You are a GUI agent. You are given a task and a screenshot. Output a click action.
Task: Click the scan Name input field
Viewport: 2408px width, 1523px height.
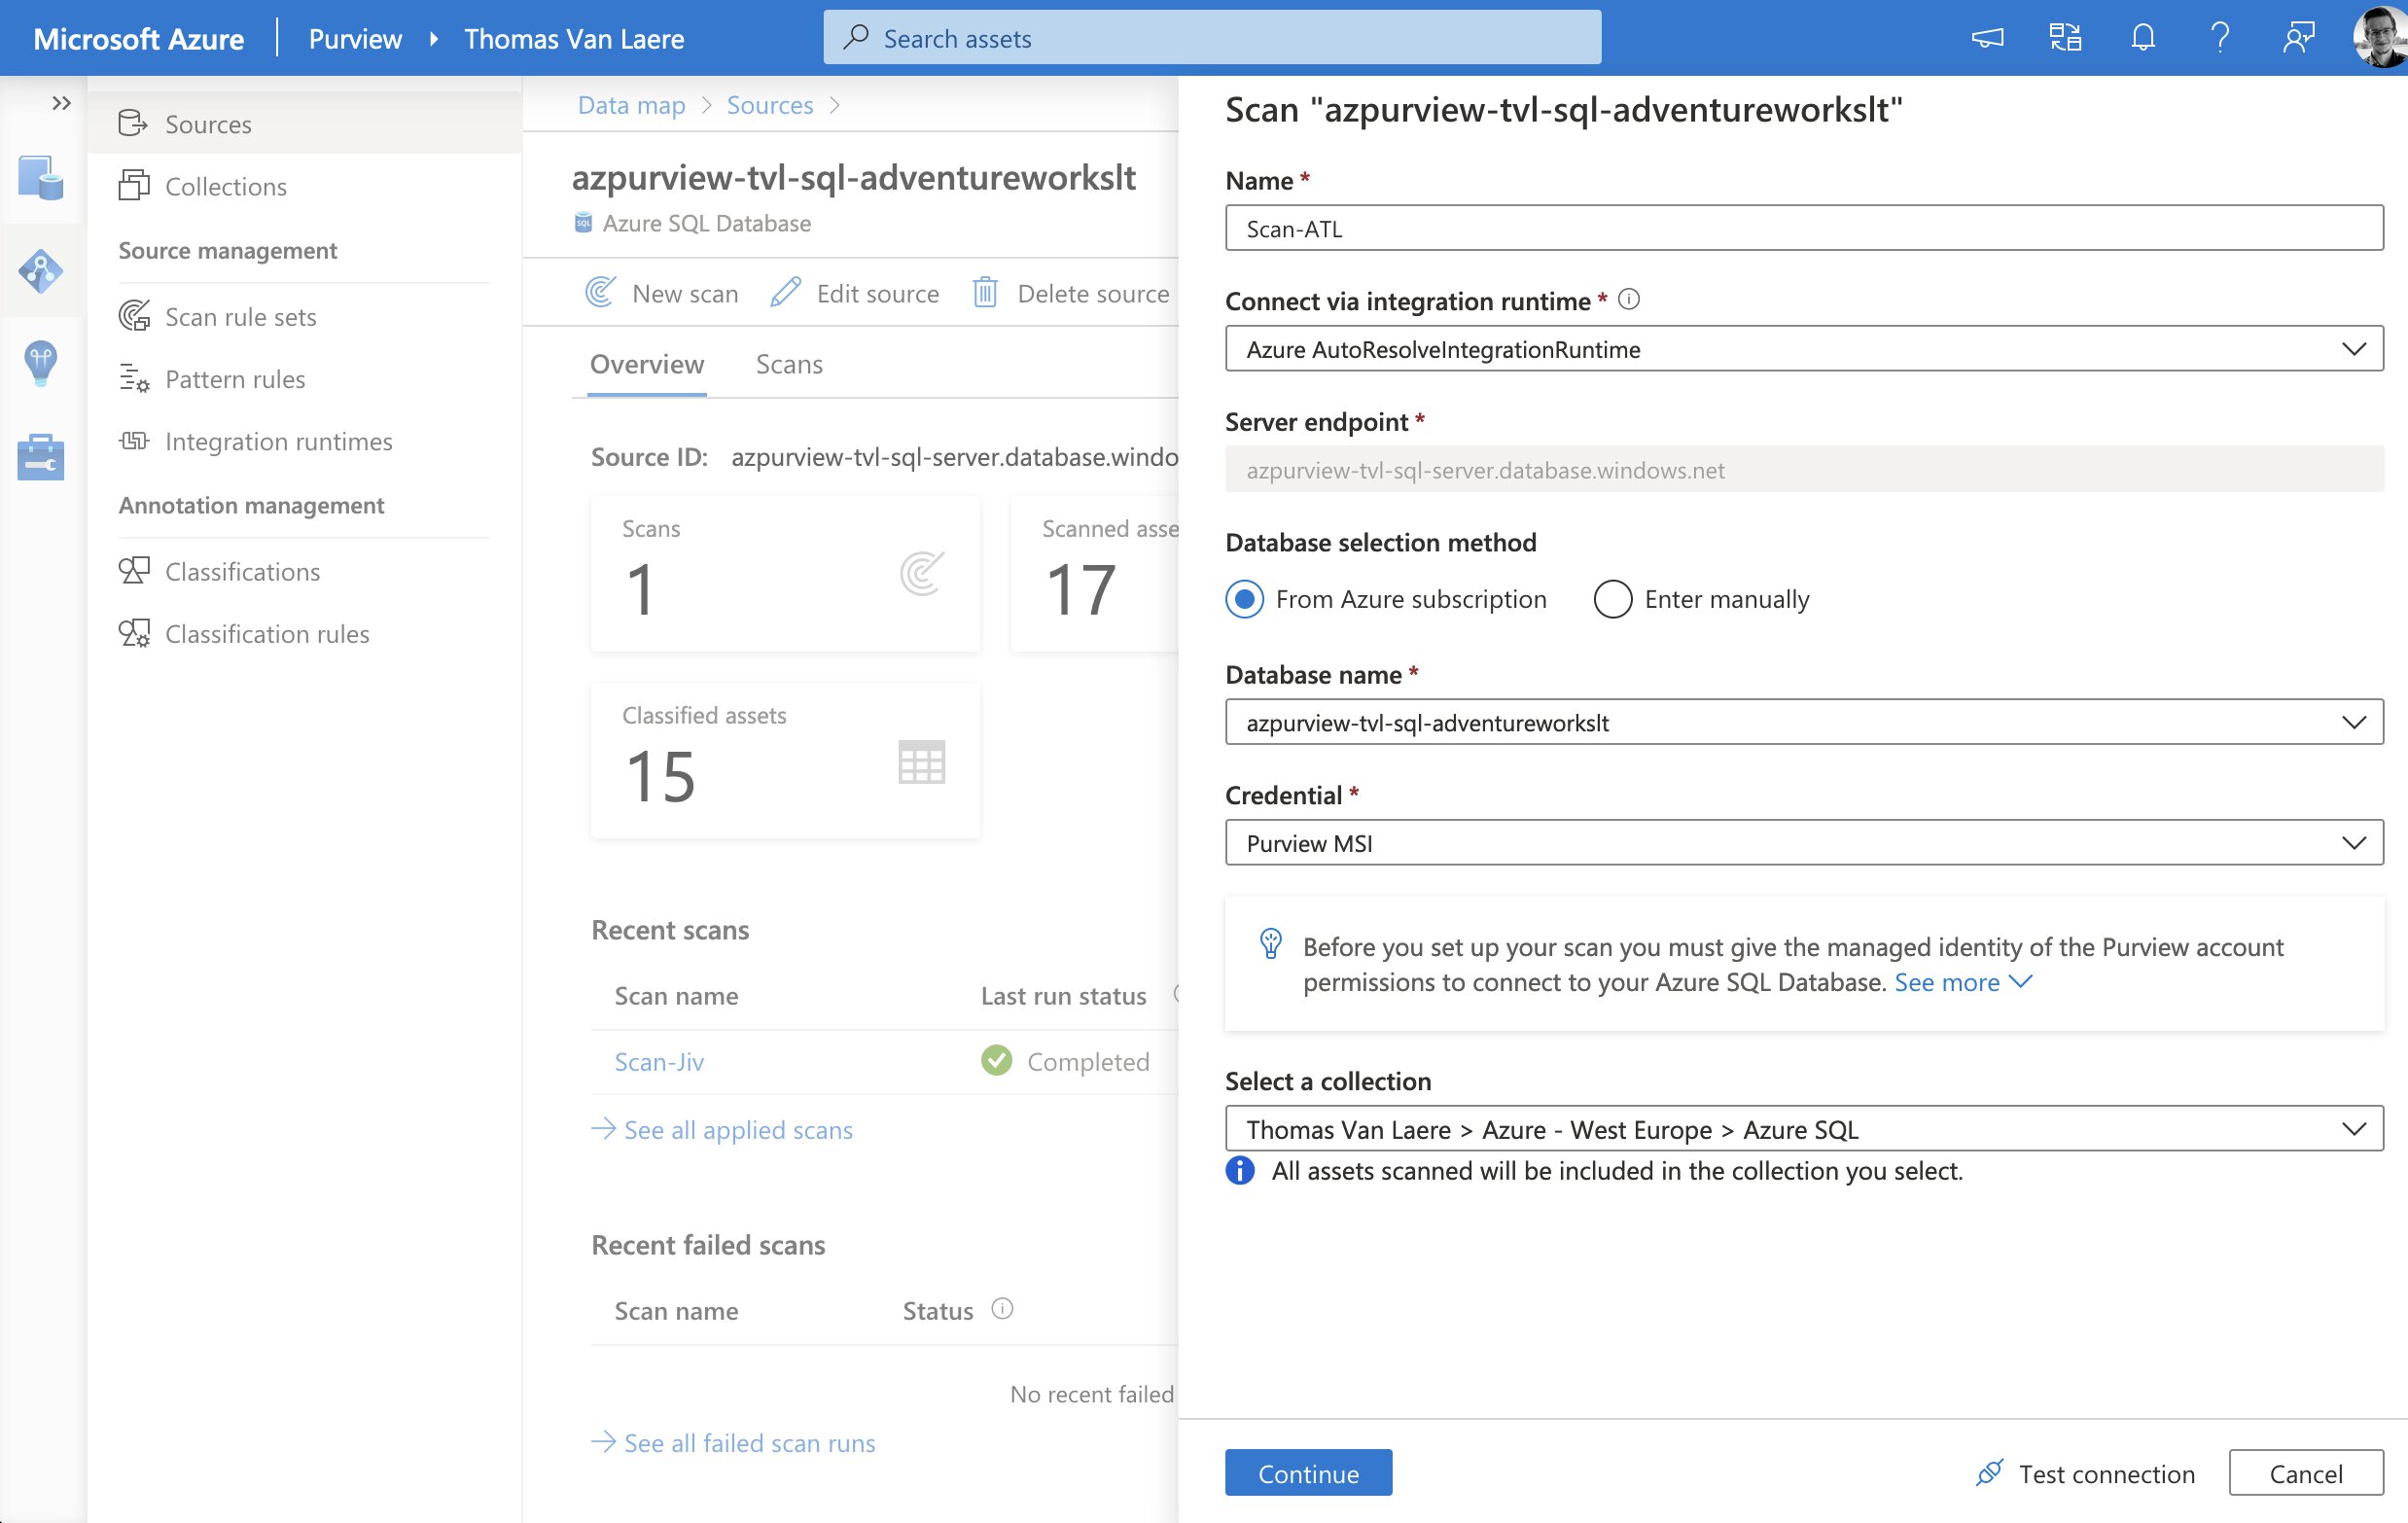(1804, 228)
